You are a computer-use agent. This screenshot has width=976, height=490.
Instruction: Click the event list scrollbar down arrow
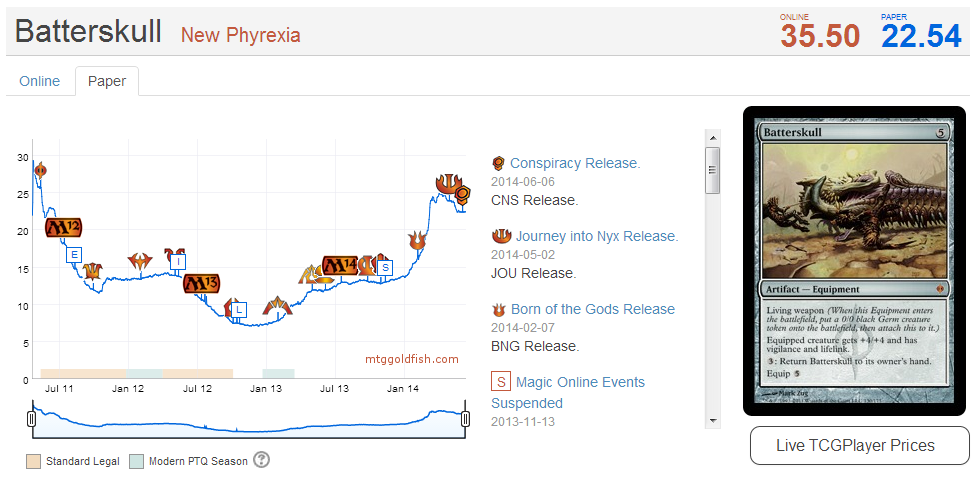tap(713, 421)
